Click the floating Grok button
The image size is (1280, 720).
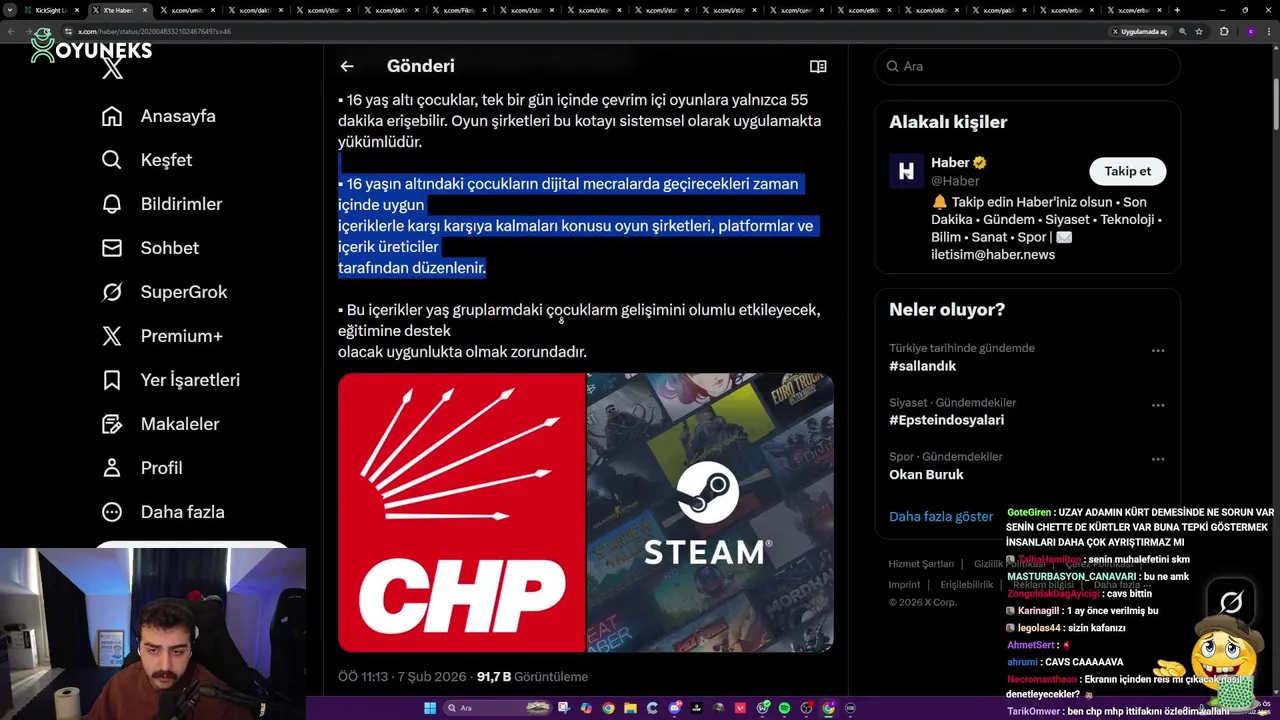pos(1231,602)
